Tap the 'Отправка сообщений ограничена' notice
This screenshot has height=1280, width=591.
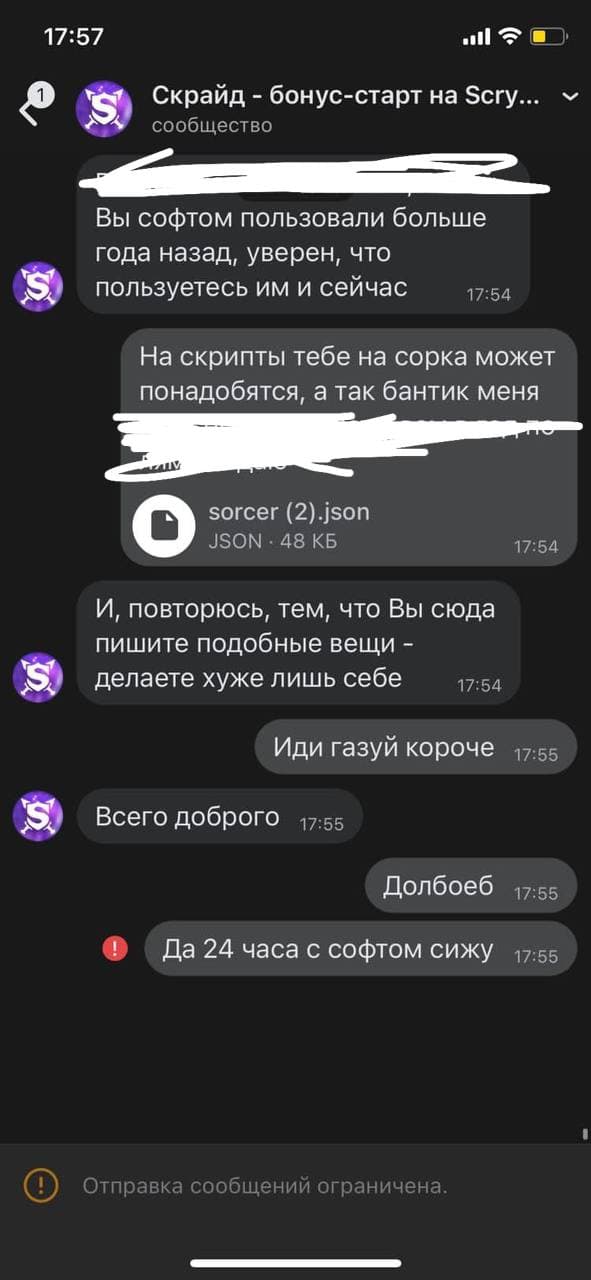point(264,1186)
